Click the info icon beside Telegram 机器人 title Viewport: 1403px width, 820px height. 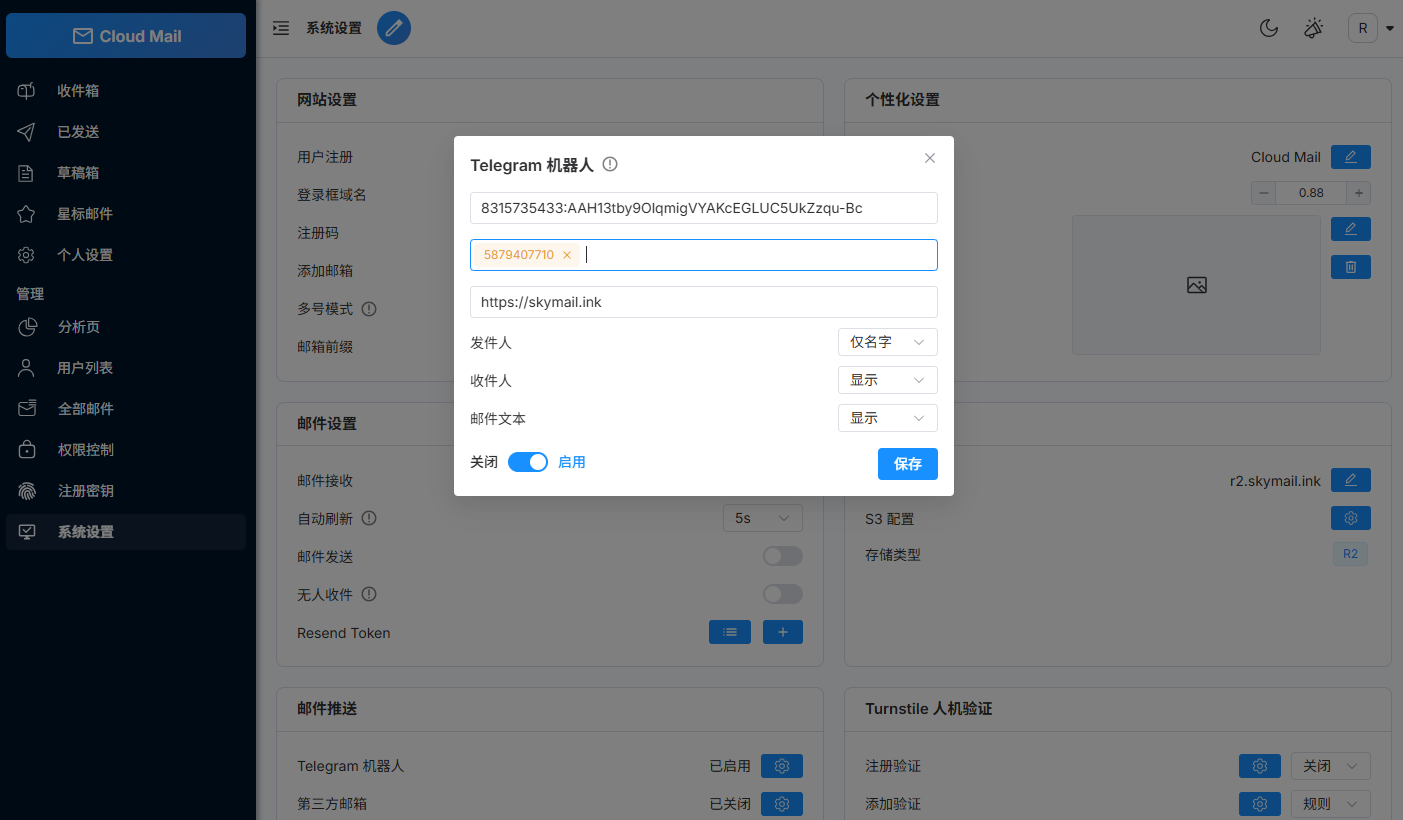(x=610, y=164)
